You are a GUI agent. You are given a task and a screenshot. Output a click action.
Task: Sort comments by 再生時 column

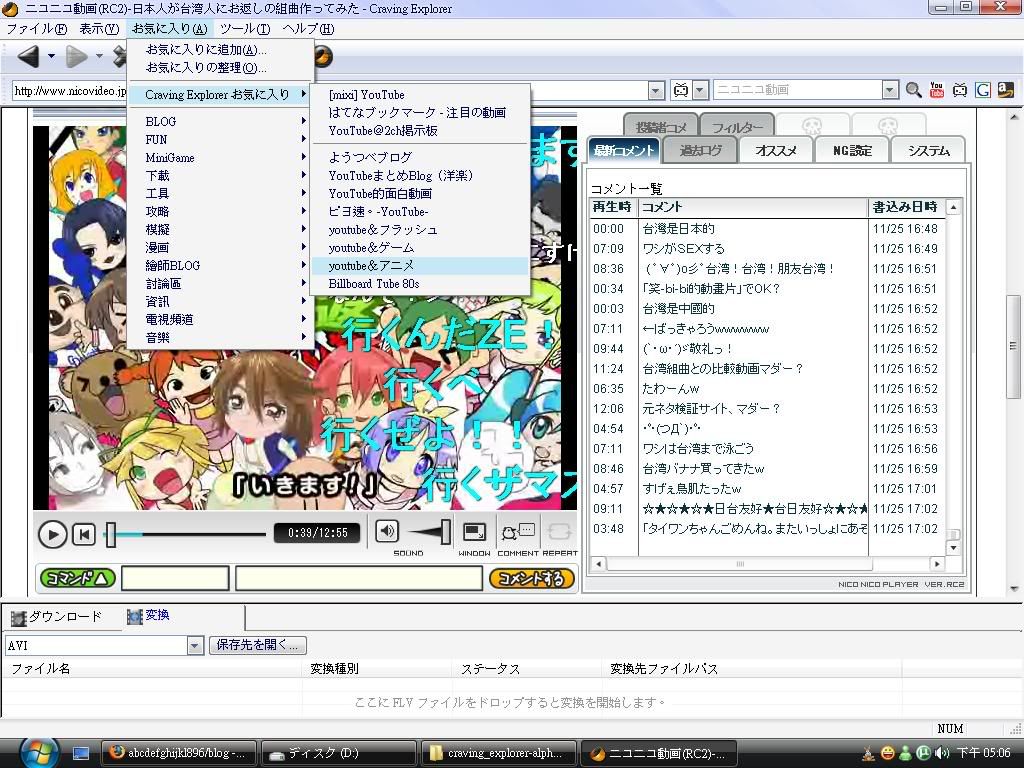pyautogui.click(x=613, y=207)
